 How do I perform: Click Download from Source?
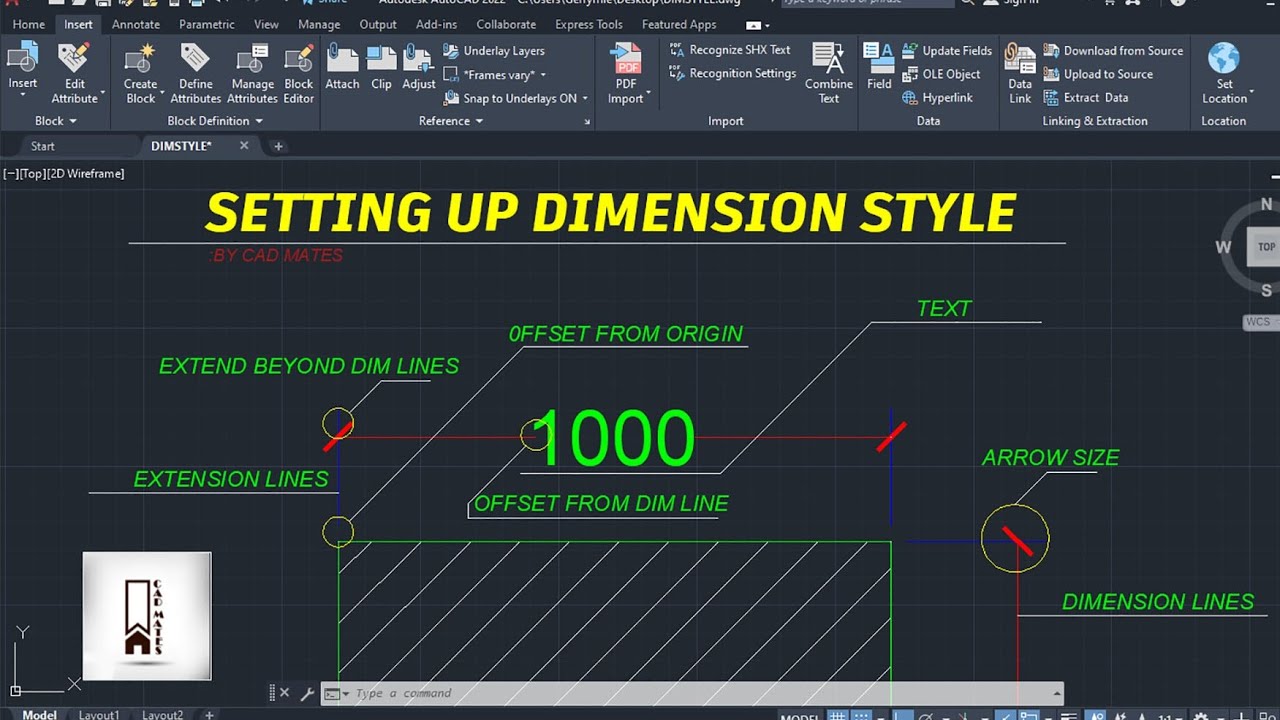(1113, 50)
